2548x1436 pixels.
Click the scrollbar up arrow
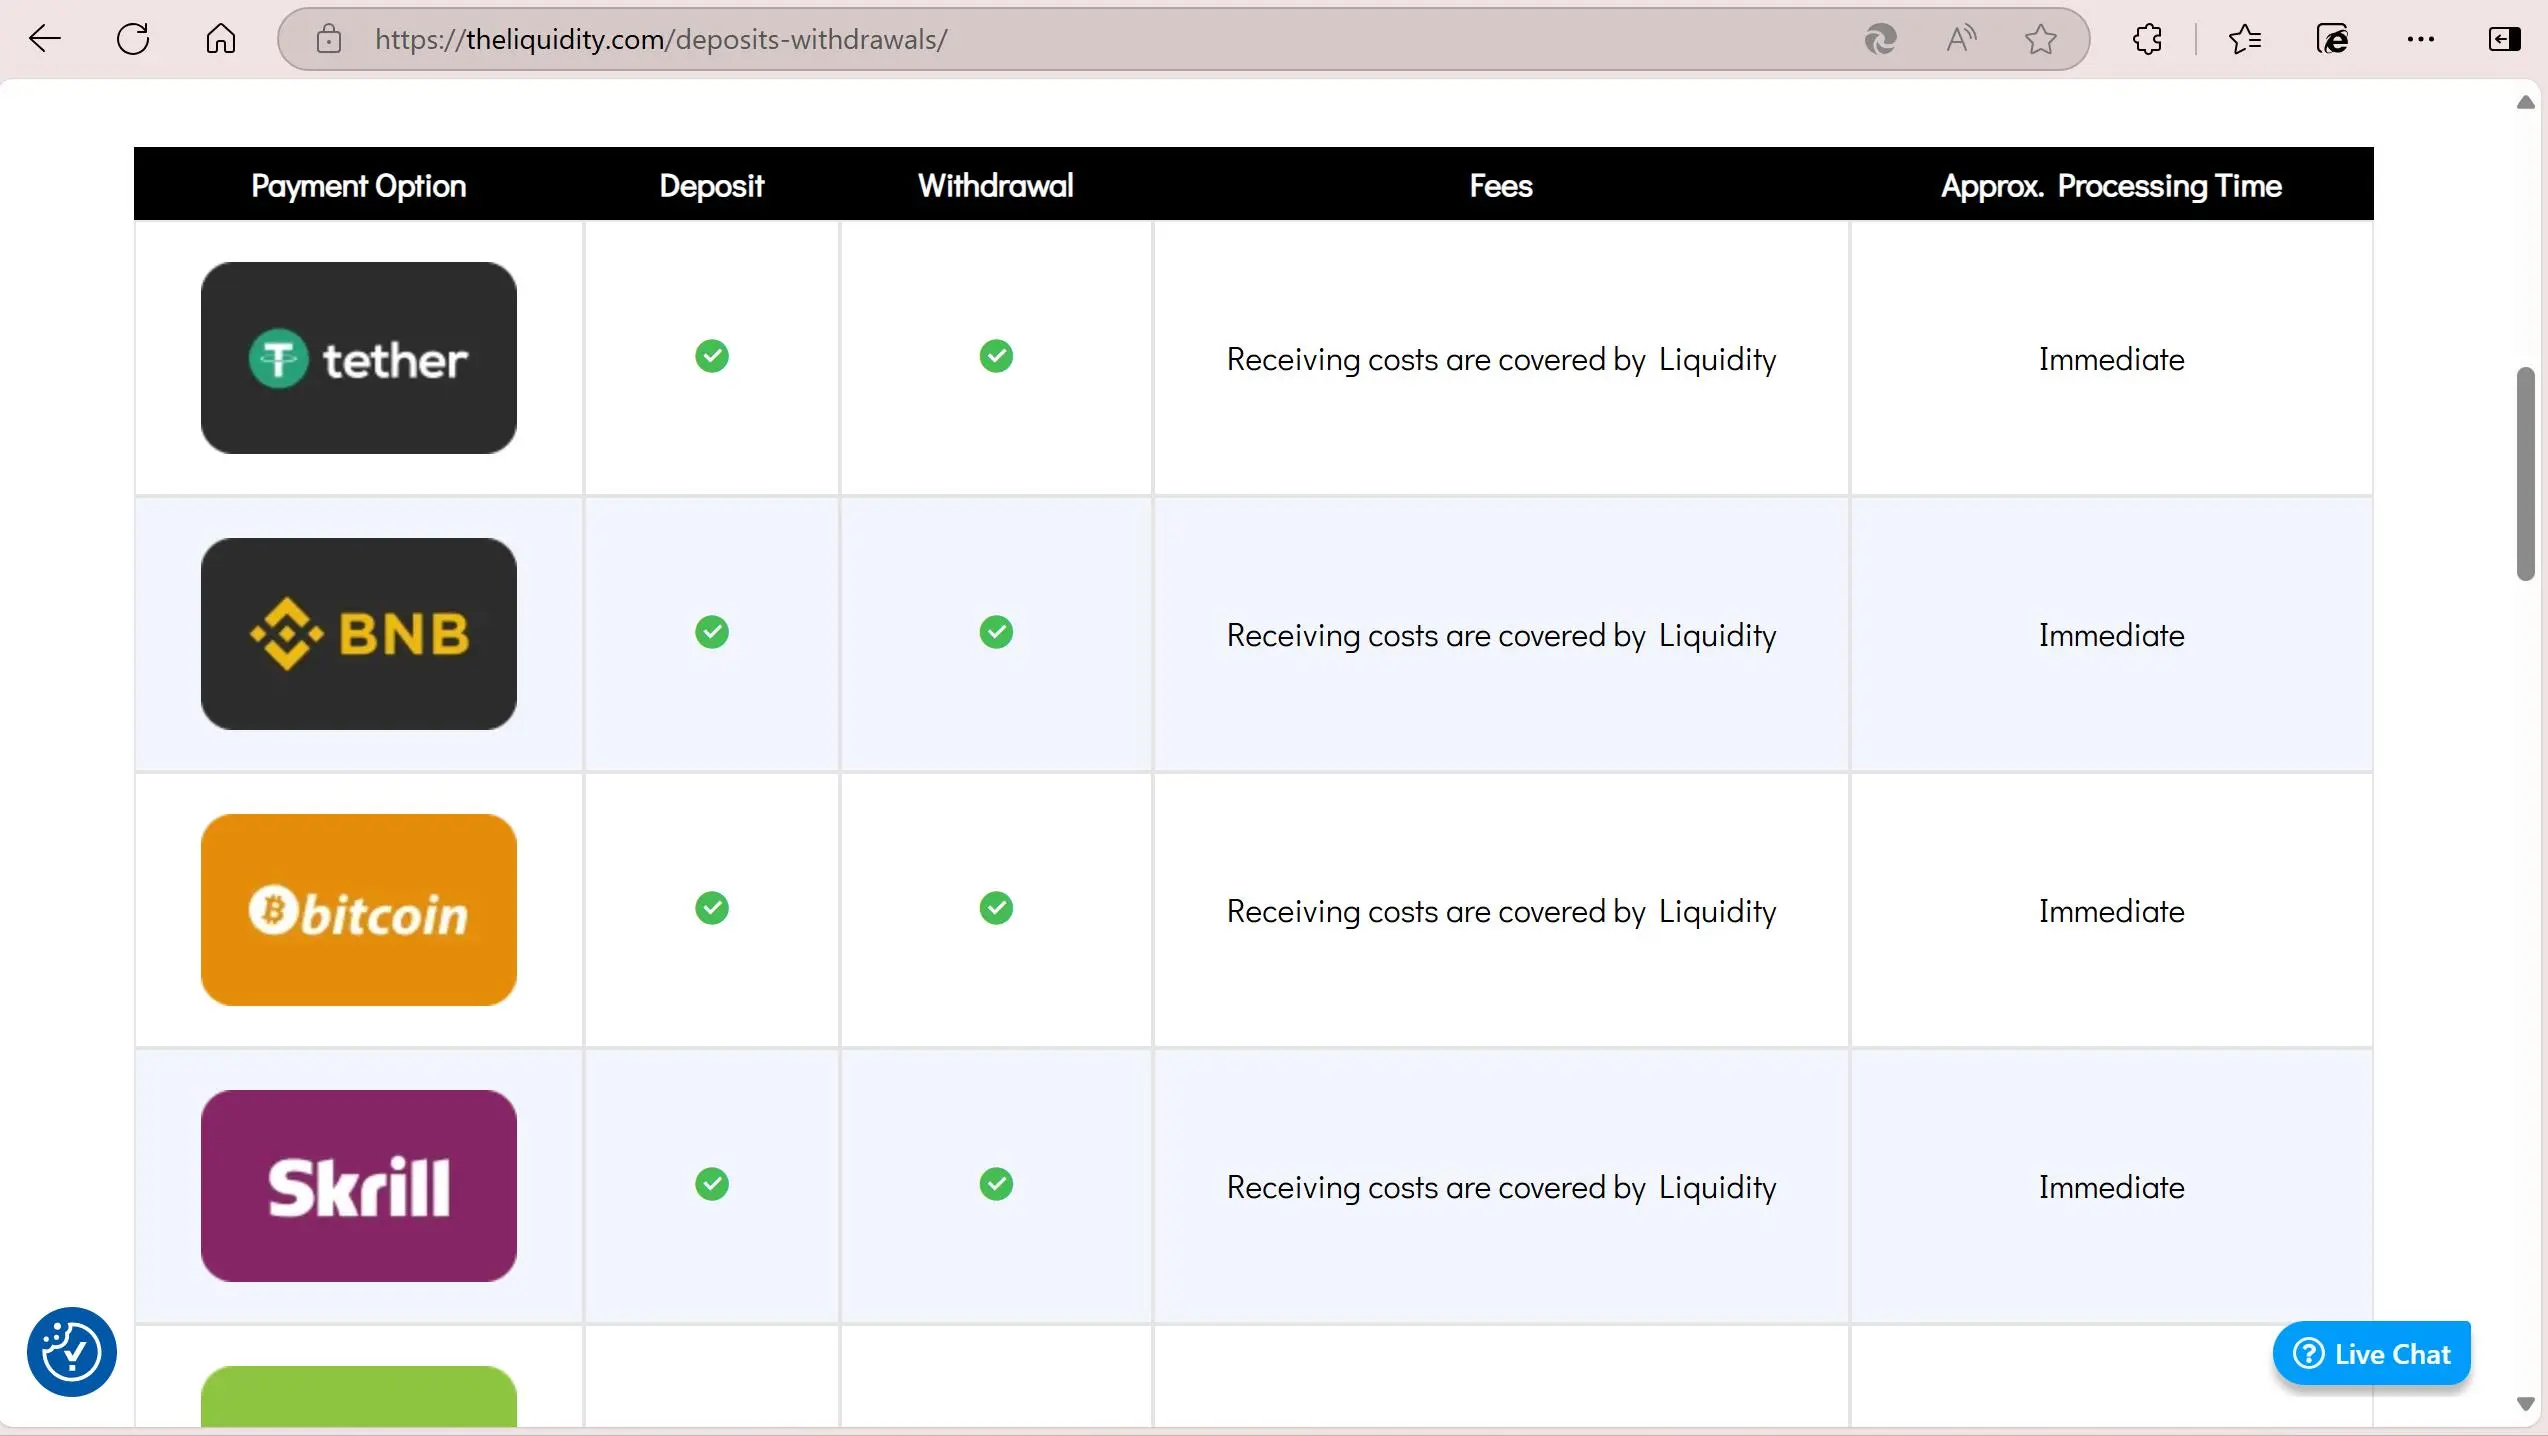(x=2525, y=102)
